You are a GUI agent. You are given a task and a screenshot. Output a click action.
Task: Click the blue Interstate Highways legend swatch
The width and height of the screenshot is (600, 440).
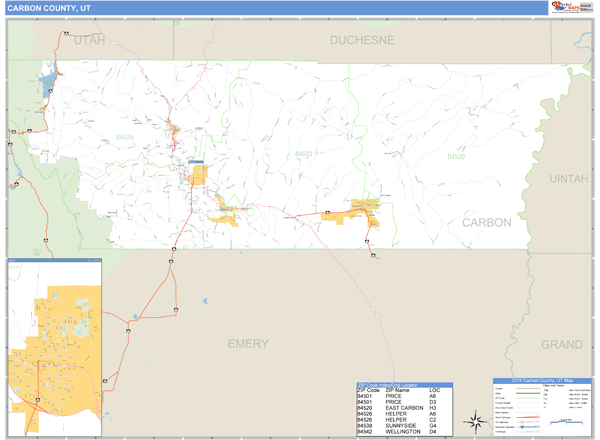click(528, 427)
